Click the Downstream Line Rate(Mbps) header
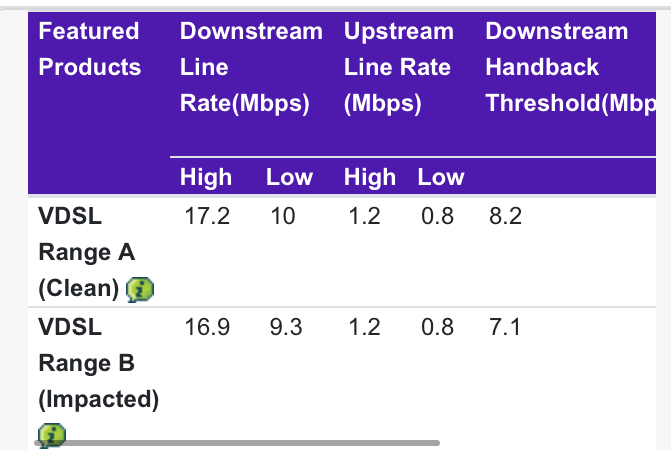Viewport: 671px width, 450px height. pyautogui.click(x=251, y=67)
